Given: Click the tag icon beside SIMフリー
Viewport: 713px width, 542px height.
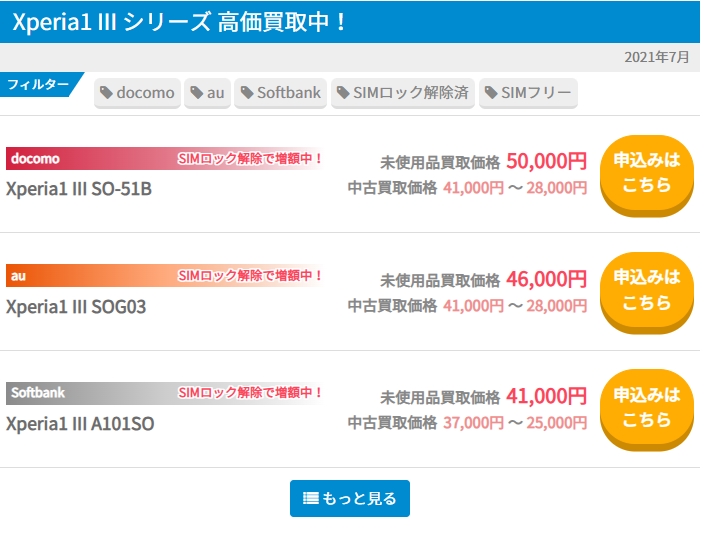Looking at the screenshot, I should 491,93.
